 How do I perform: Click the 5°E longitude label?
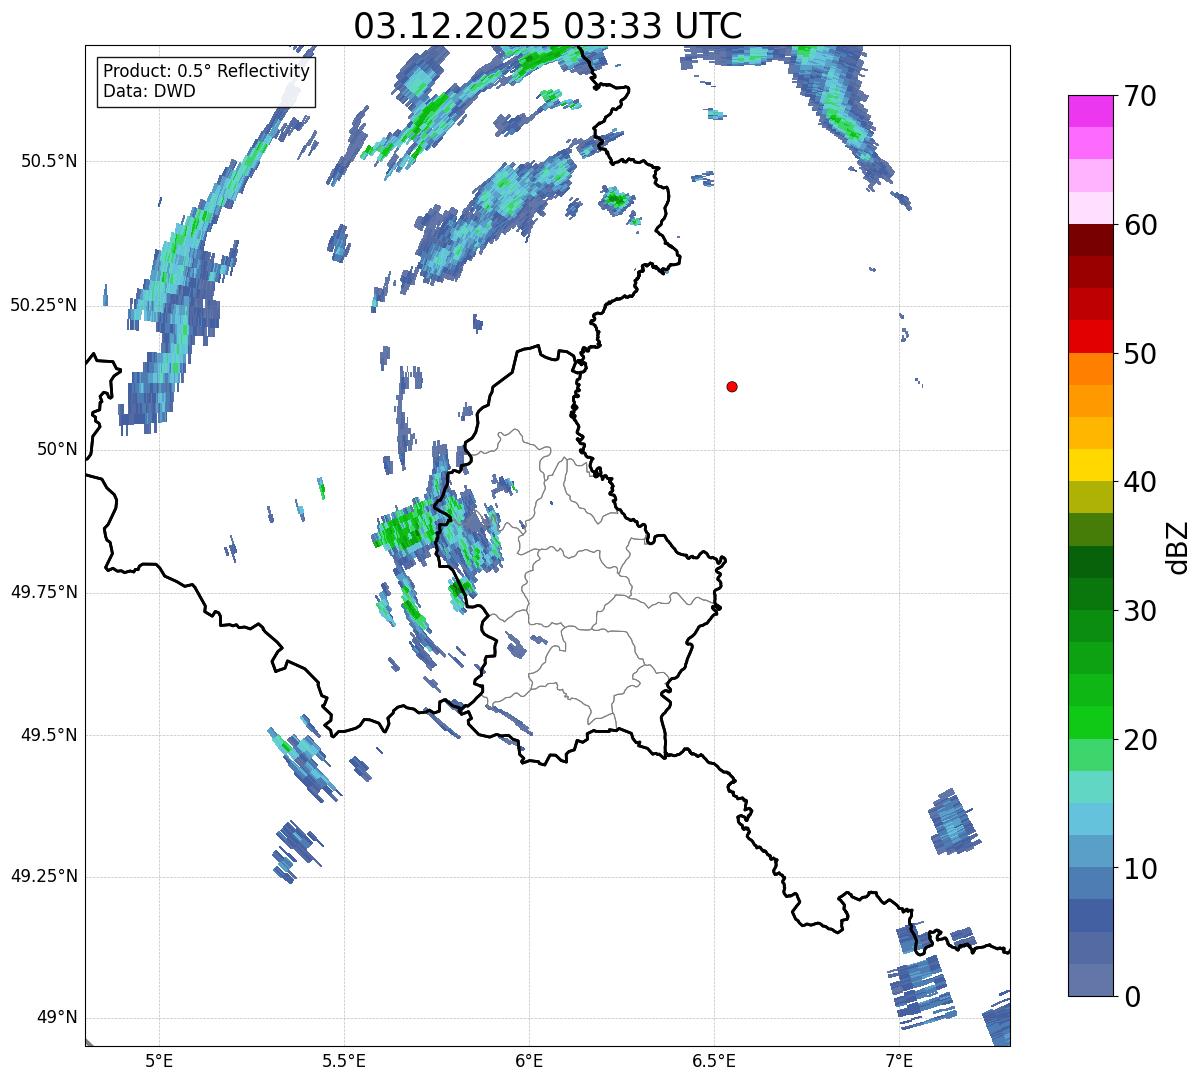pos(159,1060)
